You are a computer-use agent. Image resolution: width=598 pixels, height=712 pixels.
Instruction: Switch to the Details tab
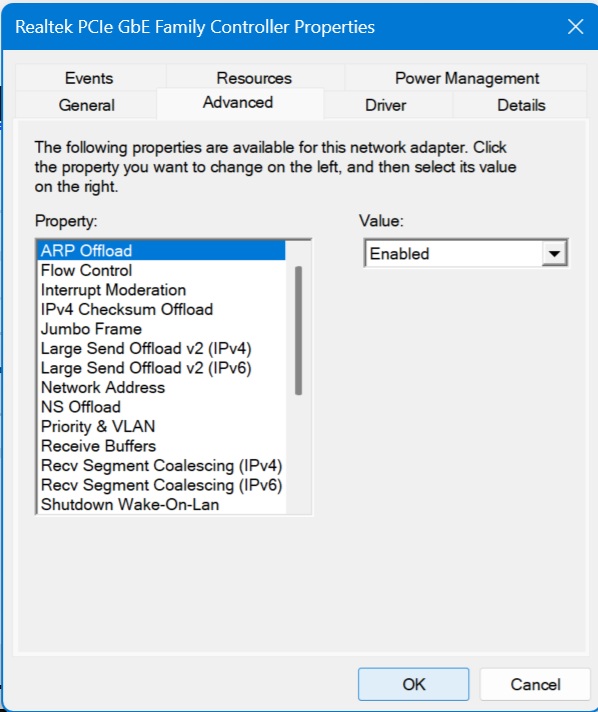pos(521,105)
